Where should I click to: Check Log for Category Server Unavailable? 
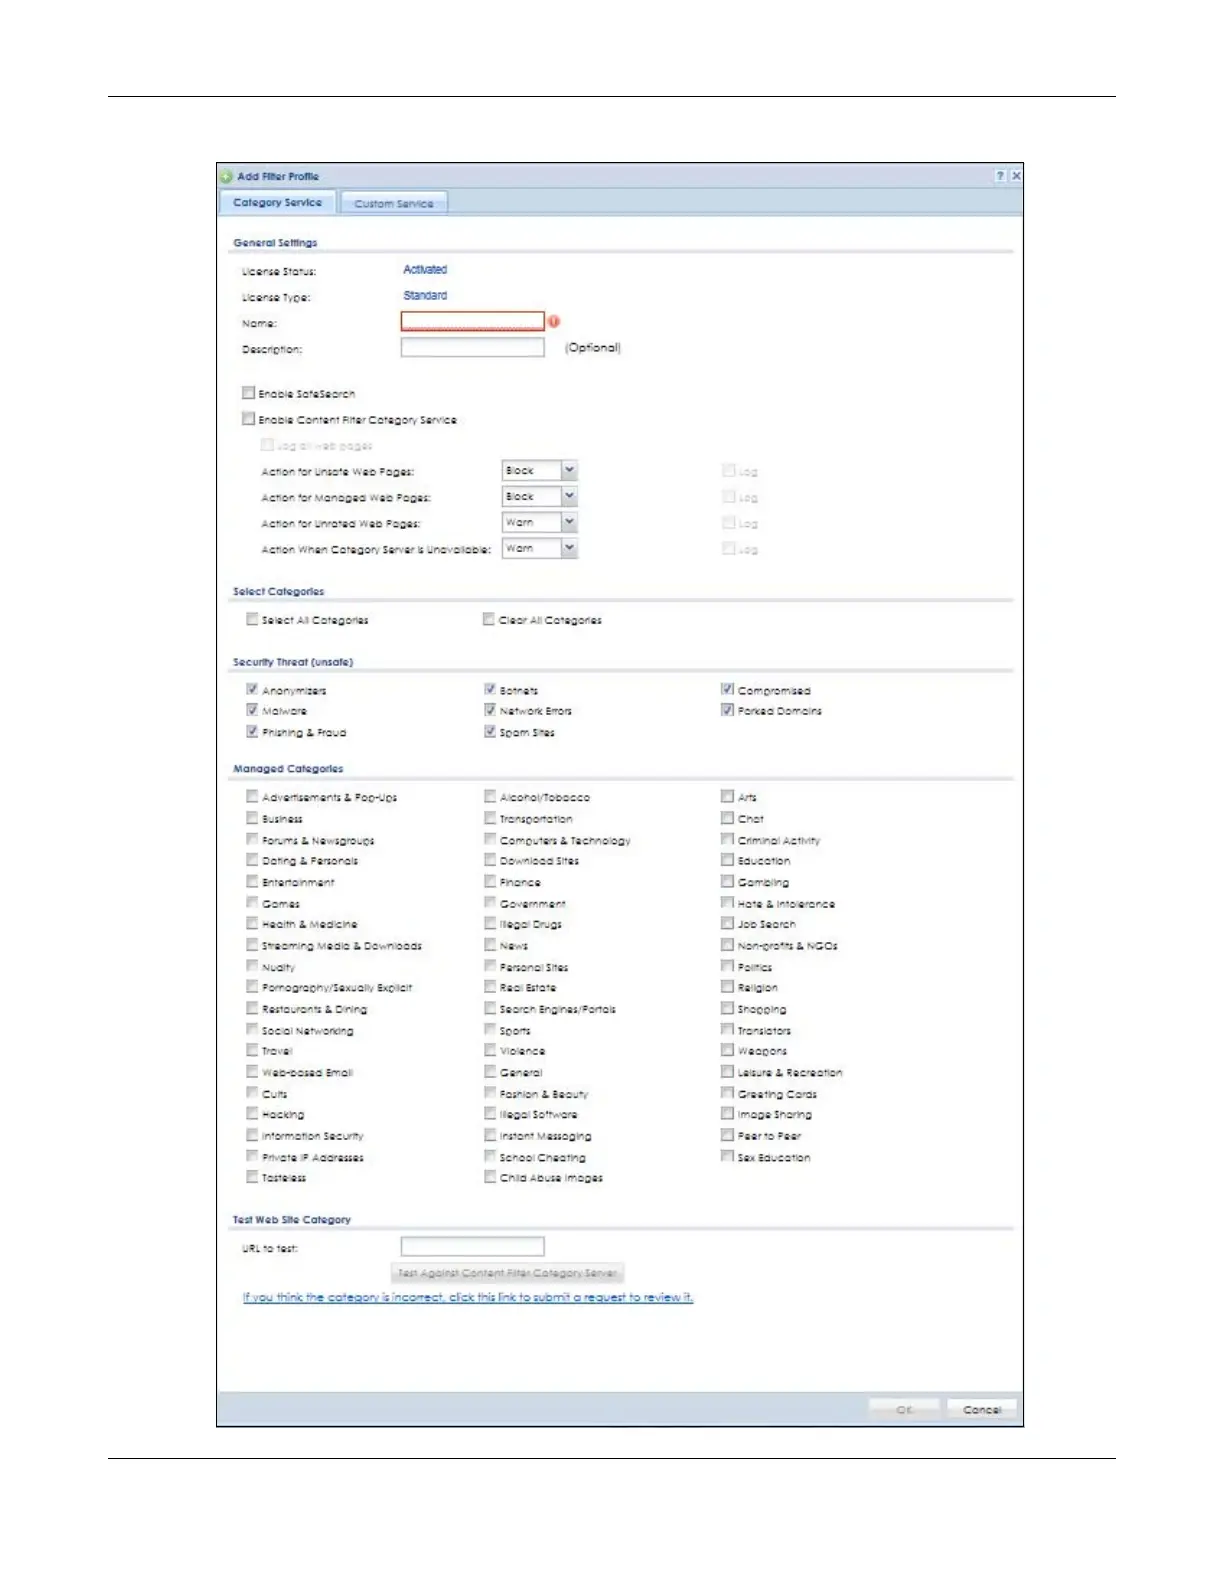click(729, 548)
